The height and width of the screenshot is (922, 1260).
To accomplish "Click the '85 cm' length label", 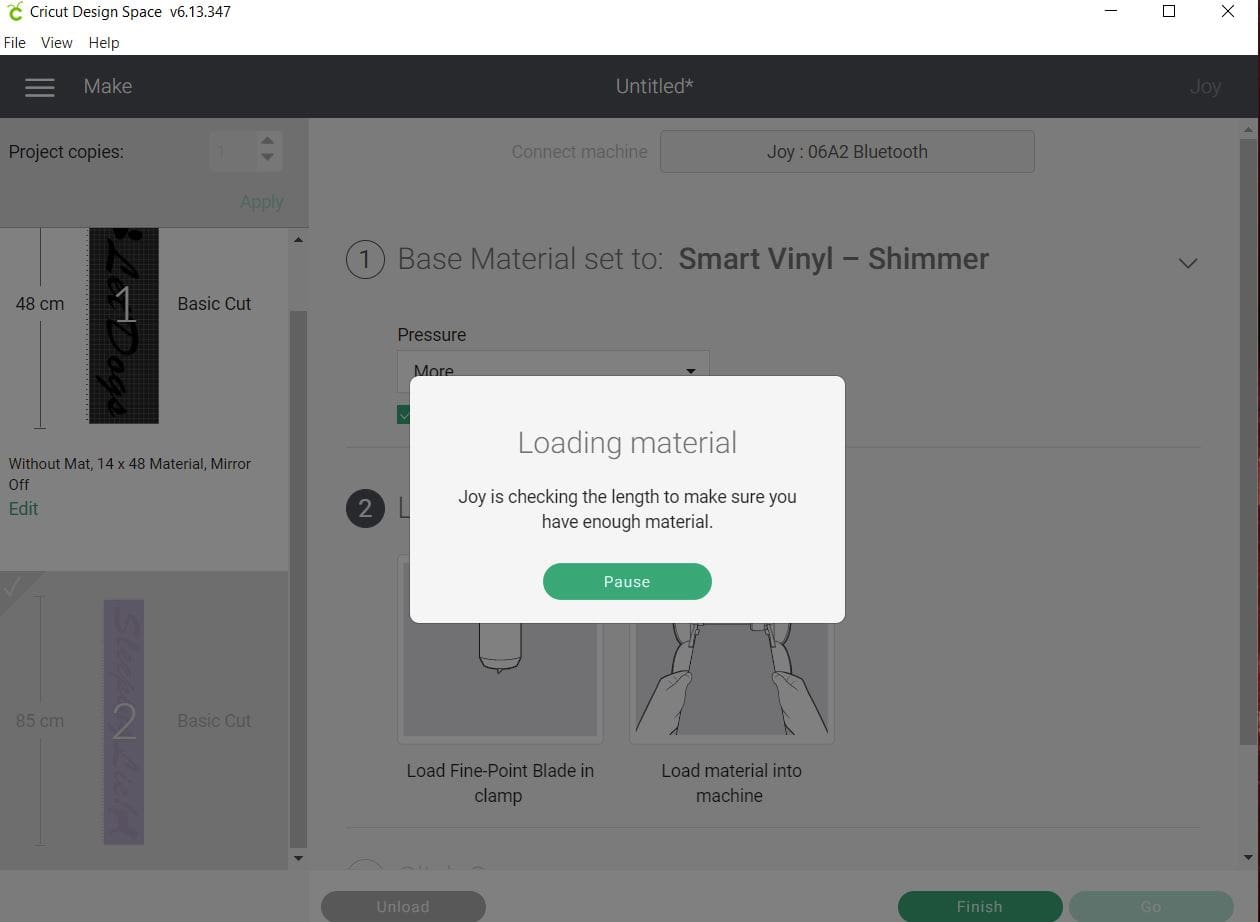I will tap(40, 721).
